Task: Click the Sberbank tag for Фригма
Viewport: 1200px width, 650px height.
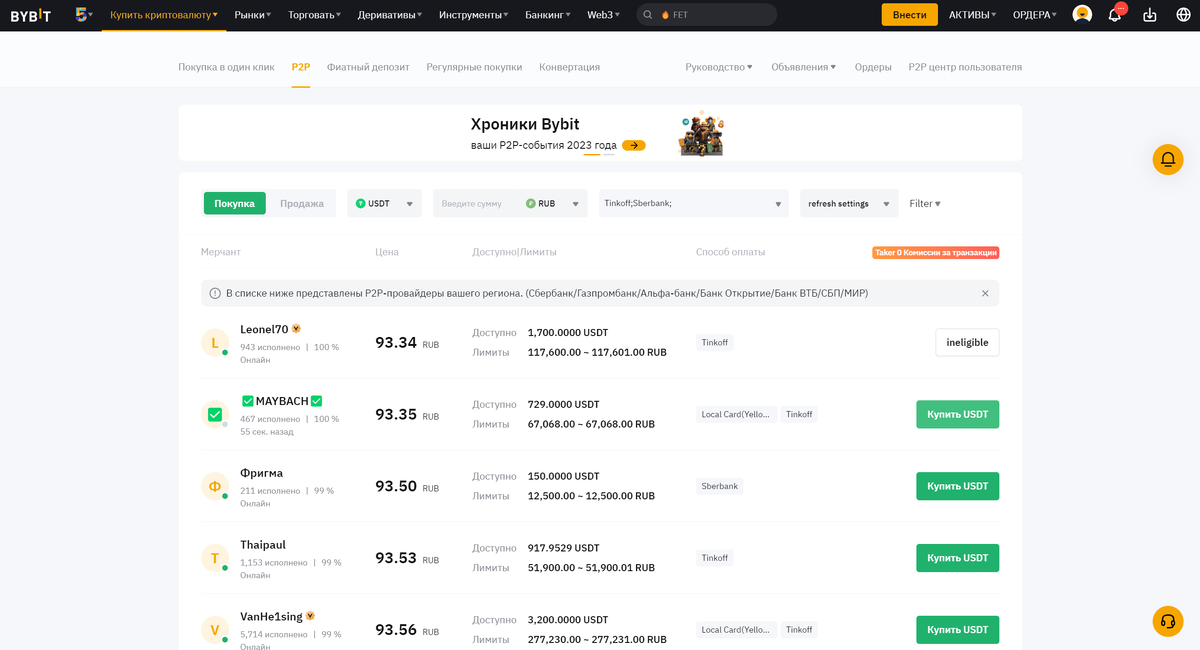Action: coord(720,486)
